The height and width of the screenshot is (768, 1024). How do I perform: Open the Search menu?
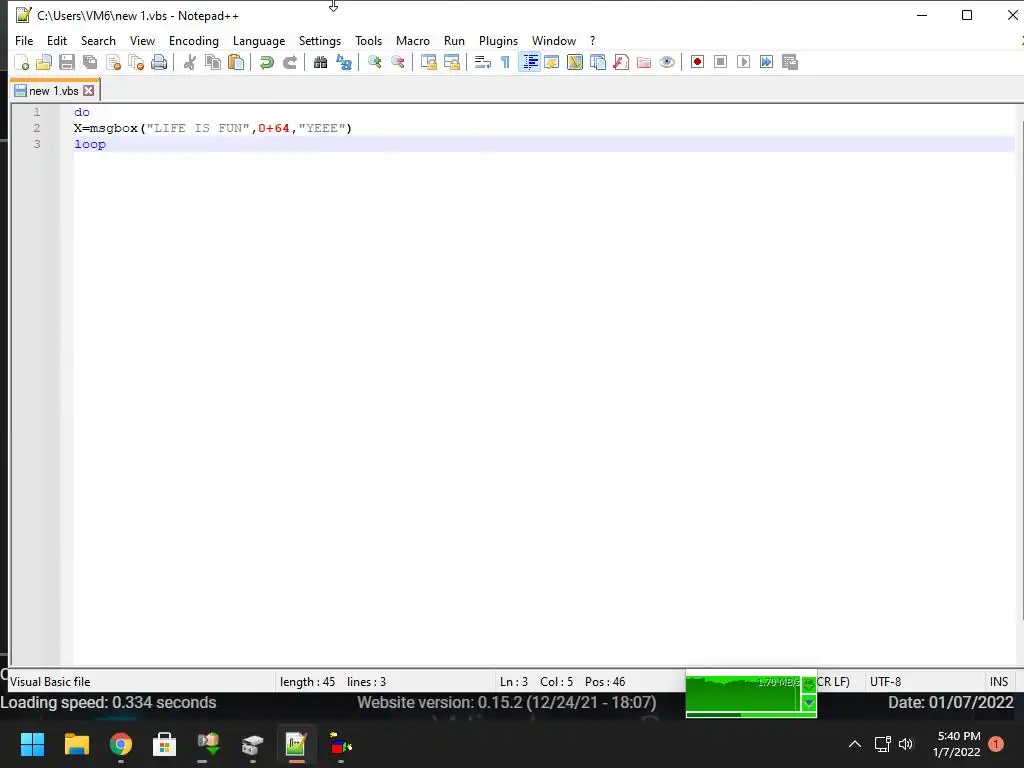[x=98, y=40]
